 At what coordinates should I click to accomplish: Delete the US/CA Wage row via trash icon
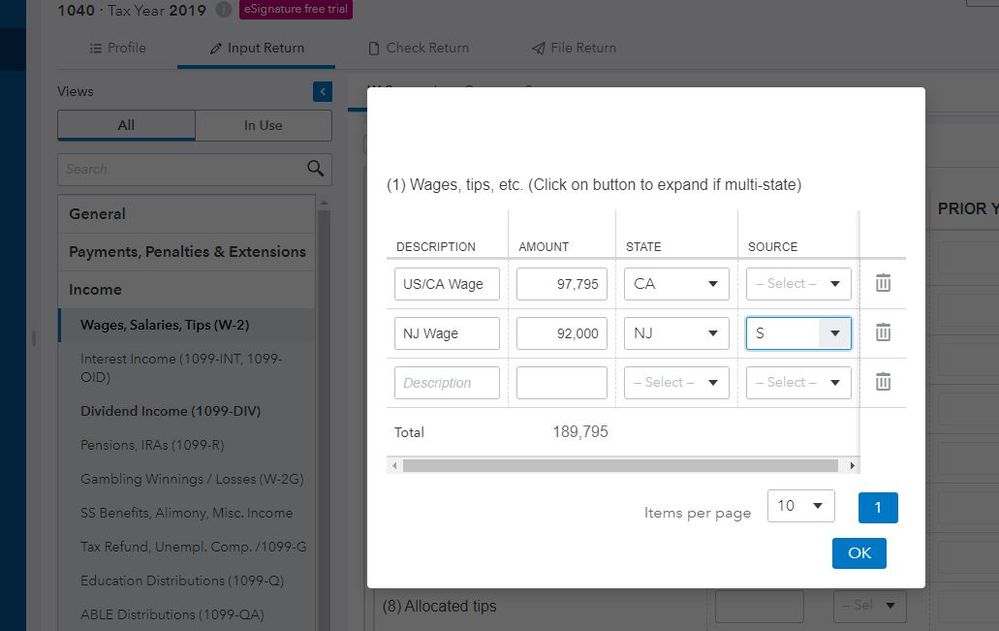(883, 284)
